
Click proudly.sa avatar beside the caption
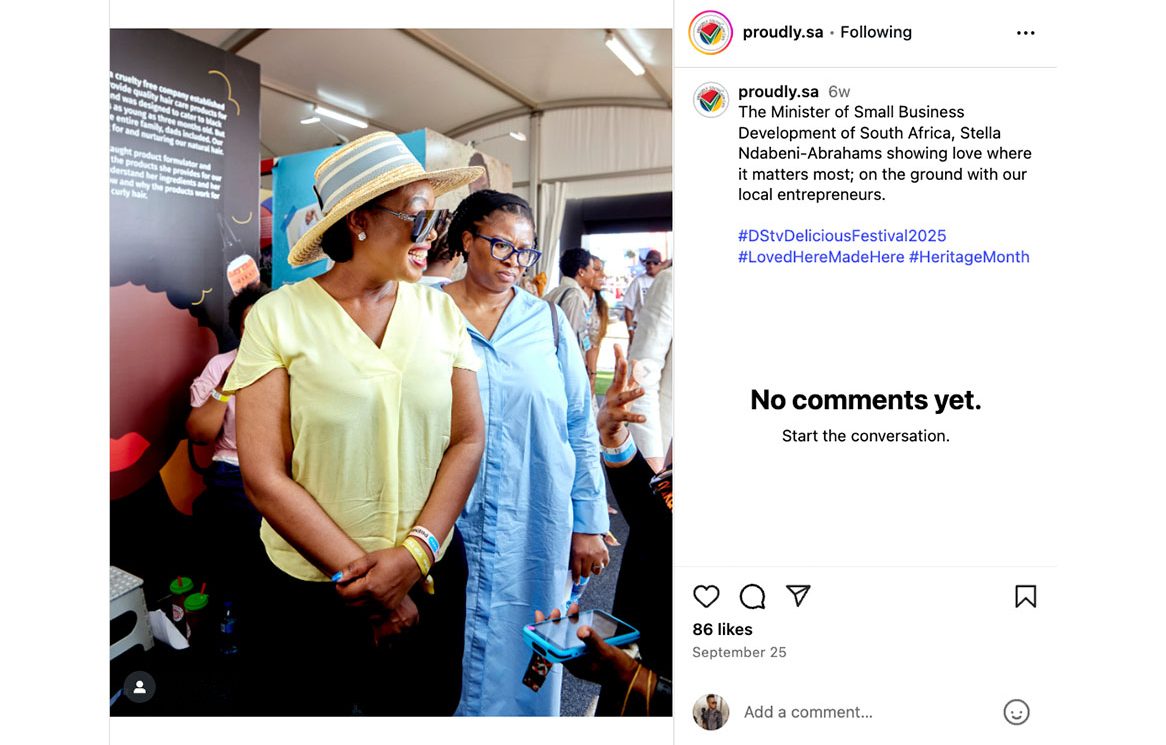point(711,100)
